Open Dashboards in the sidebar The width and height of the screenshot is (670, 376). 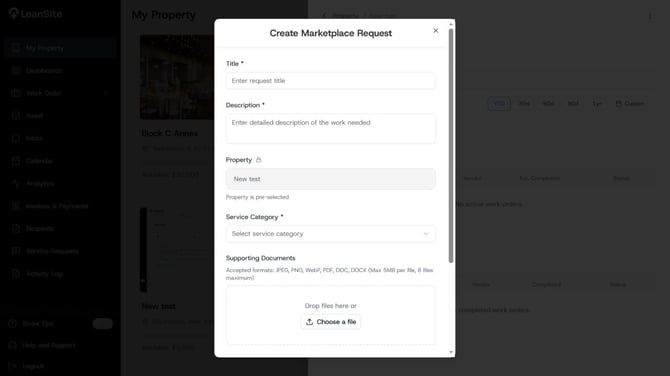pyautogui.click(x=44, y=70)
